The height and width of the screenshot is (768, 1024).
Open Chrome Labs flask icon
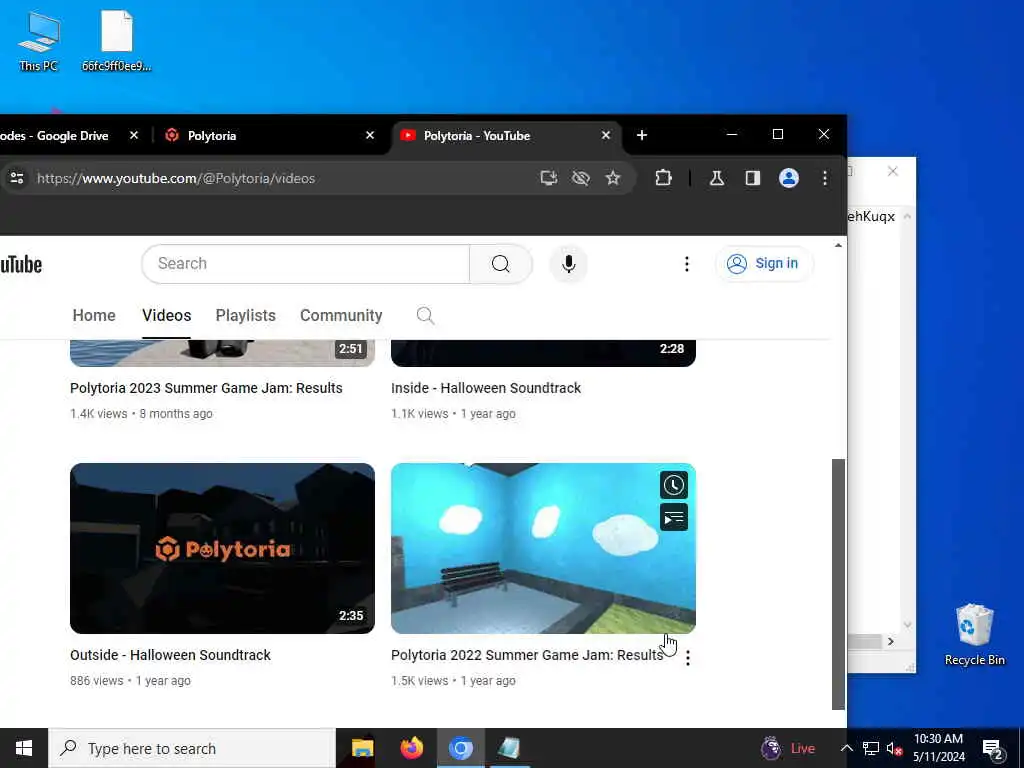coord(716,178)
